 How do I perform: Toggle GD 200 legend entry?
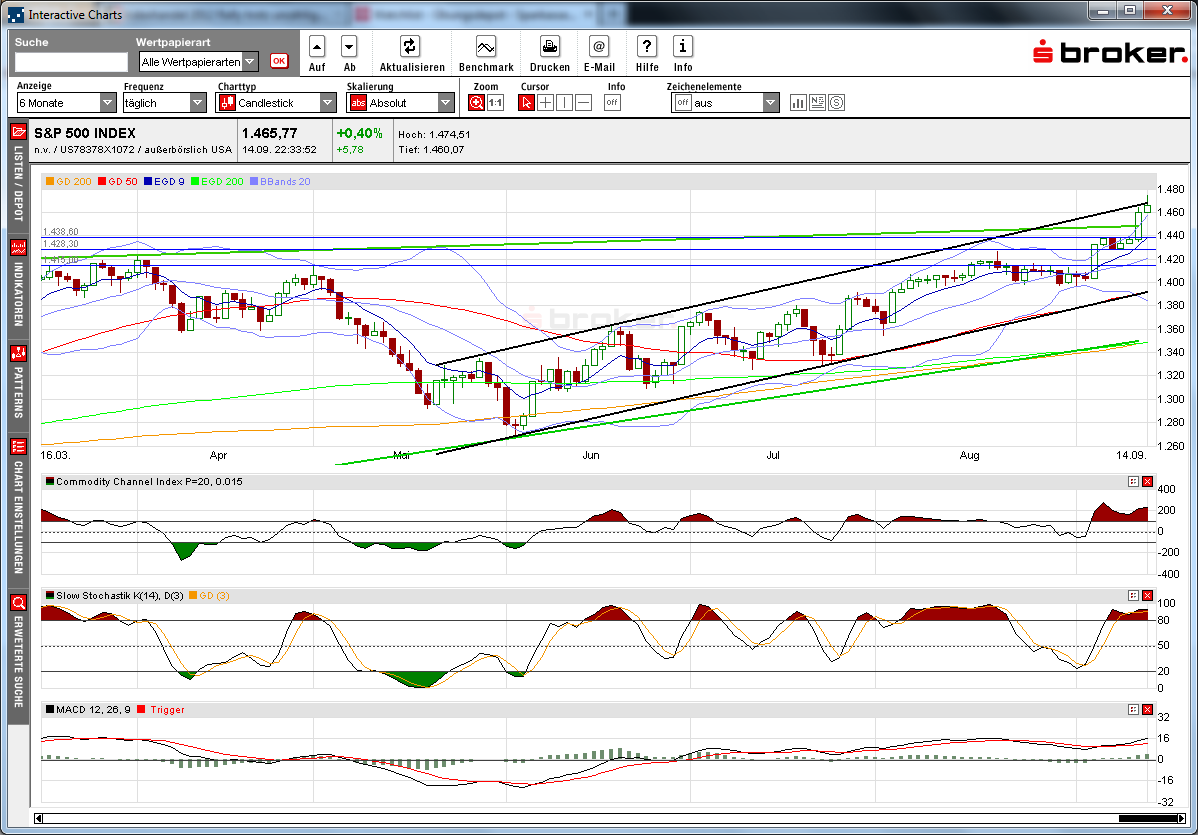(69, 182)
